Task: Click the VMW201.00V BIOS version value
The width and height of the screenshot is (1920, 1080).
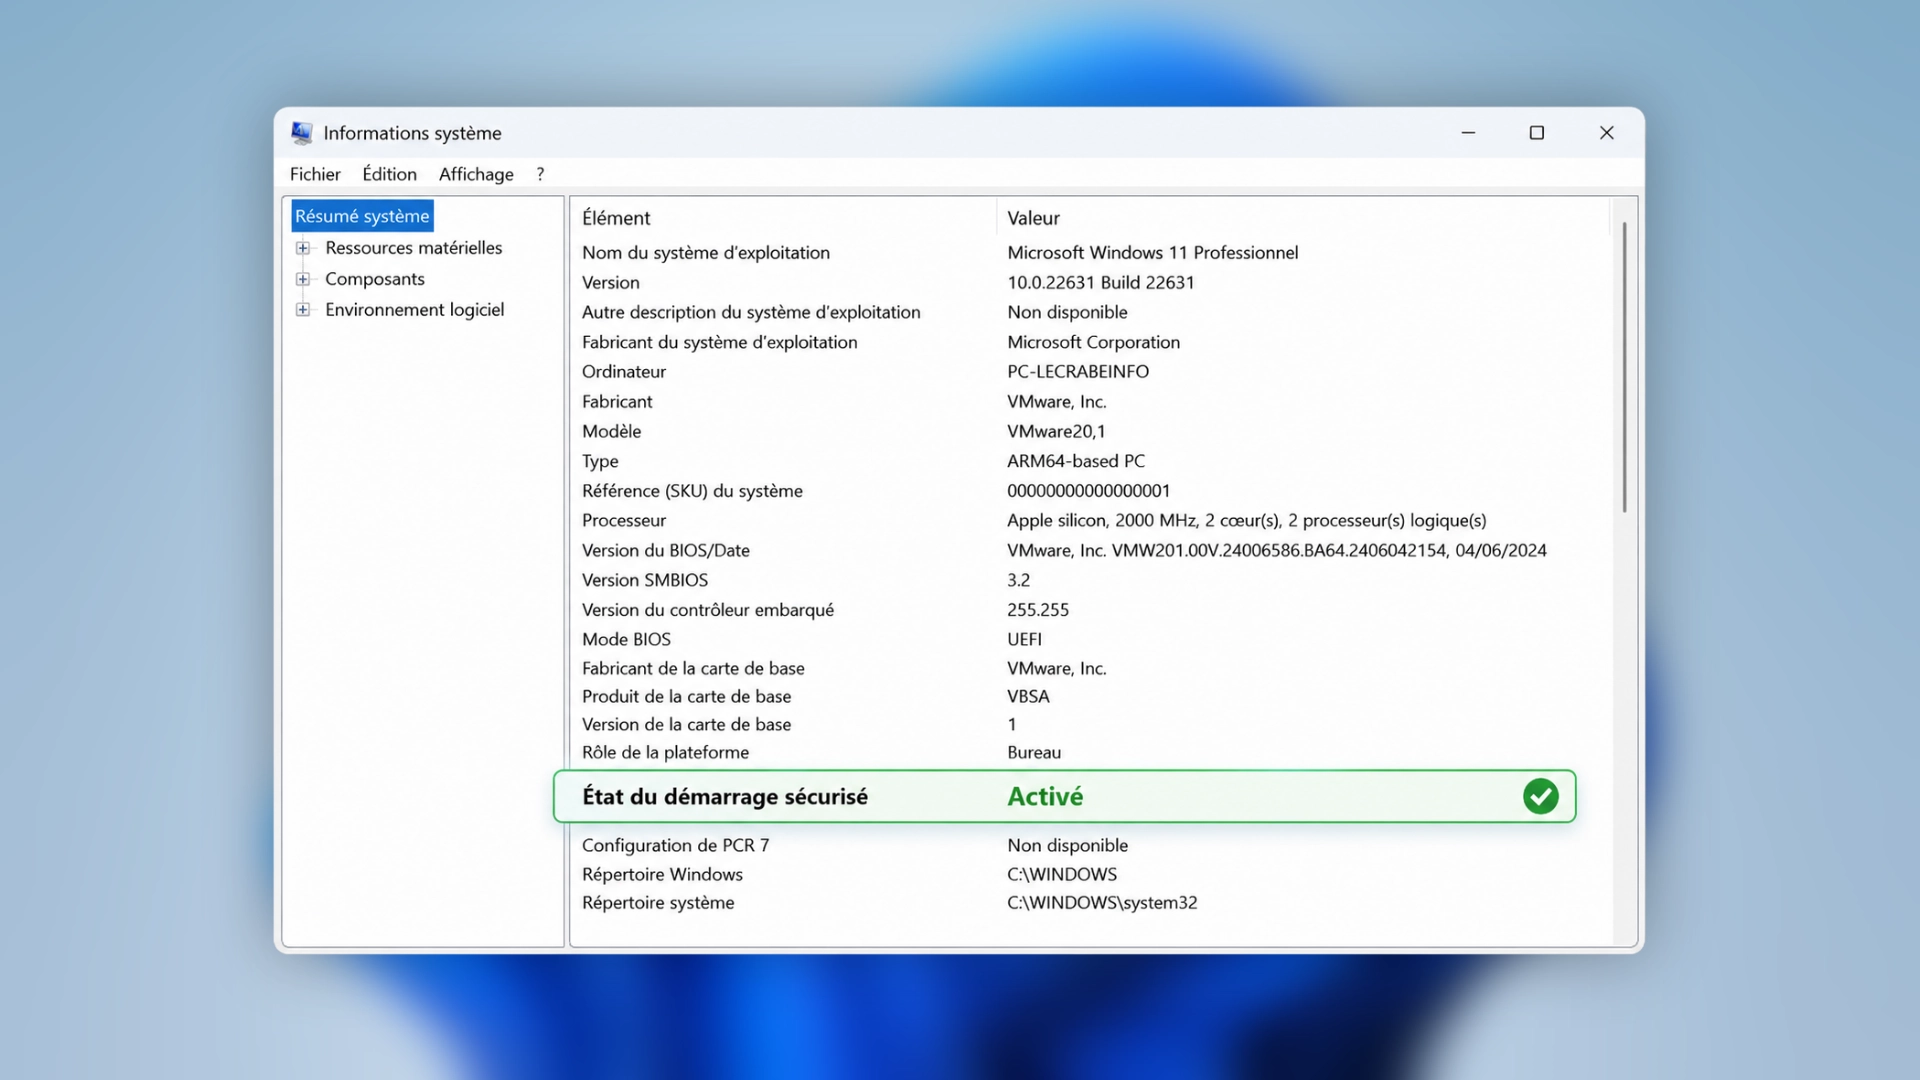Action: point(1277,551)
